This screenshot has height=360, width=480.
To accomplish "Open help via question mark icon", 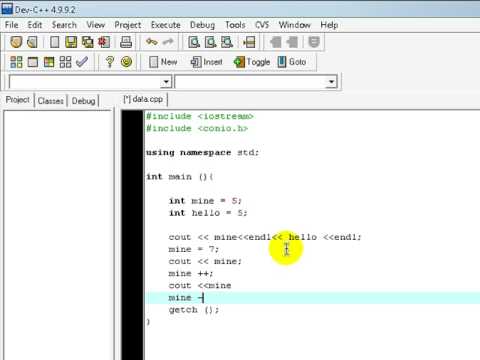I will coord(109,62).
